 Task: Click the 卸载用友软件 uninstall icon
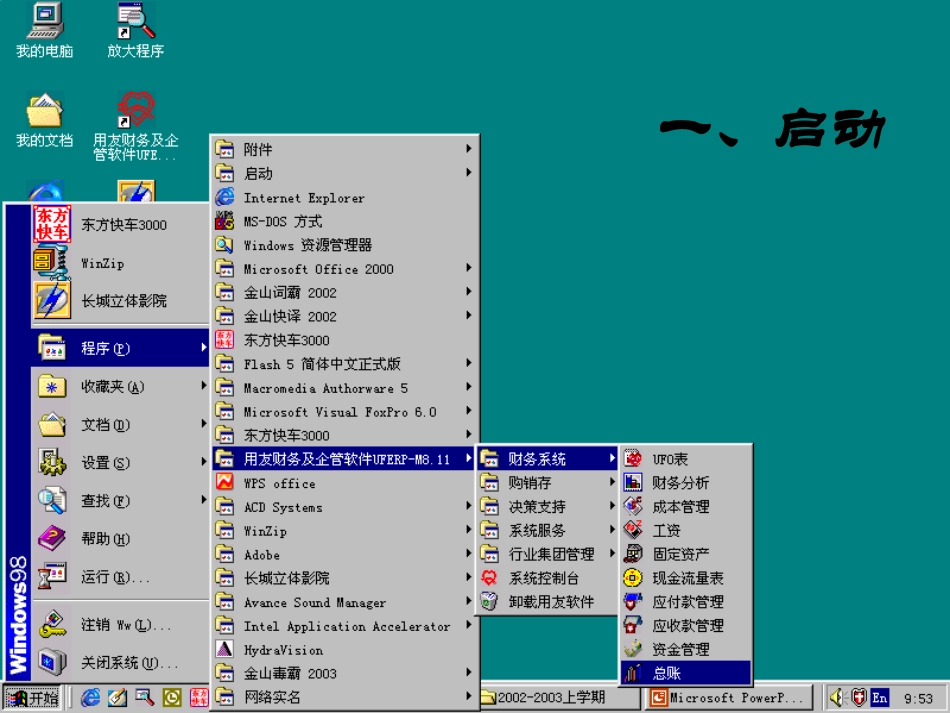489,602
